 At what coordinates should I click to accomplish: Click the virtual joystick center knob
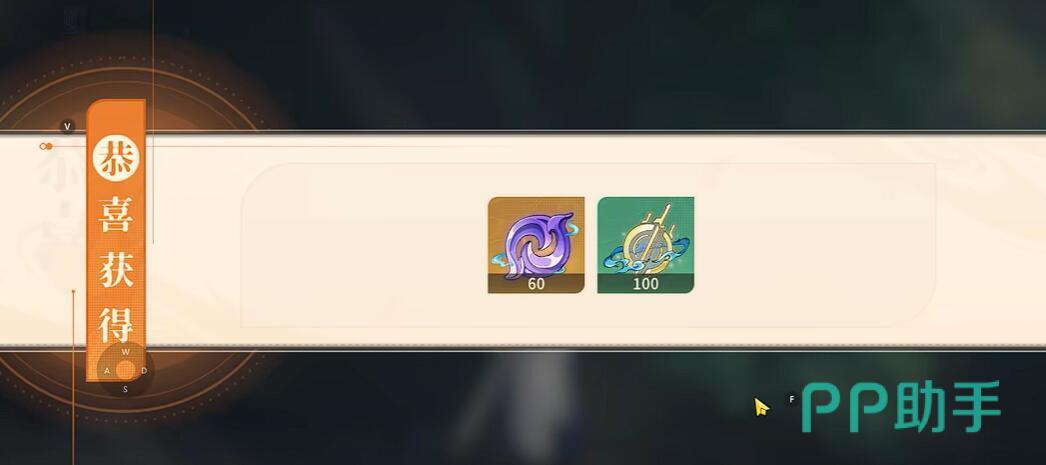pos(125,370)
